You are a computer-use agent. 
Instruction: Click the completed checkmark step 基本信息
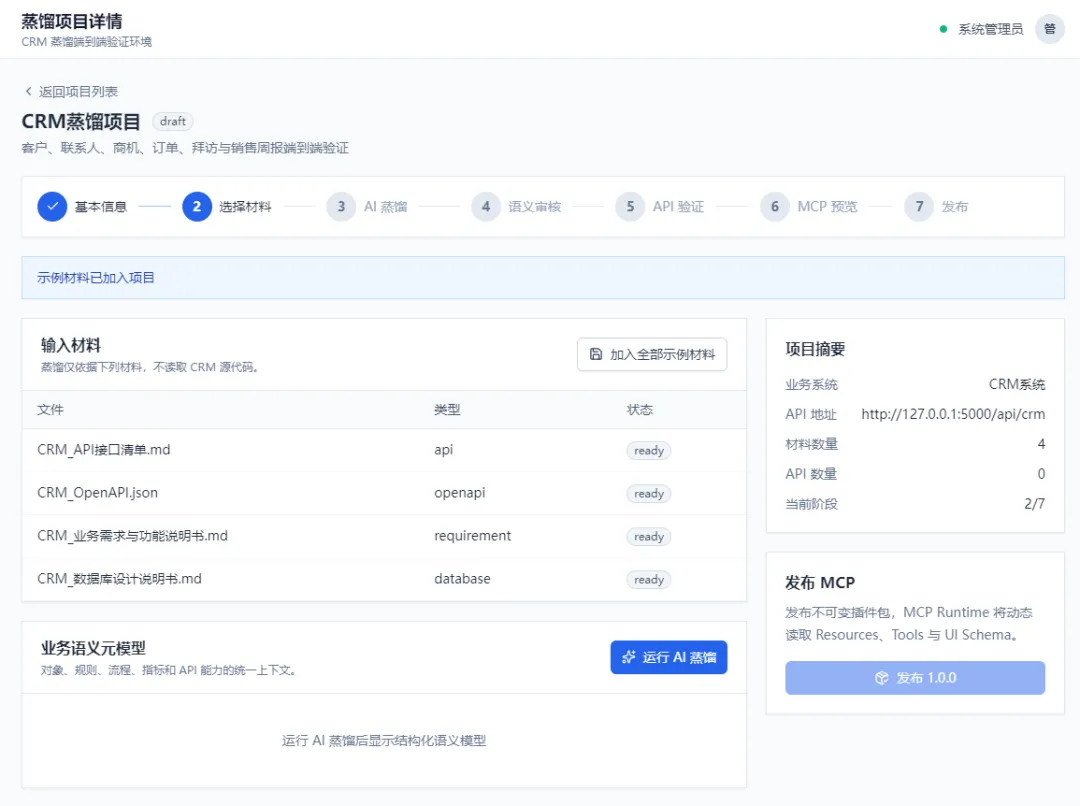[52, 206]
